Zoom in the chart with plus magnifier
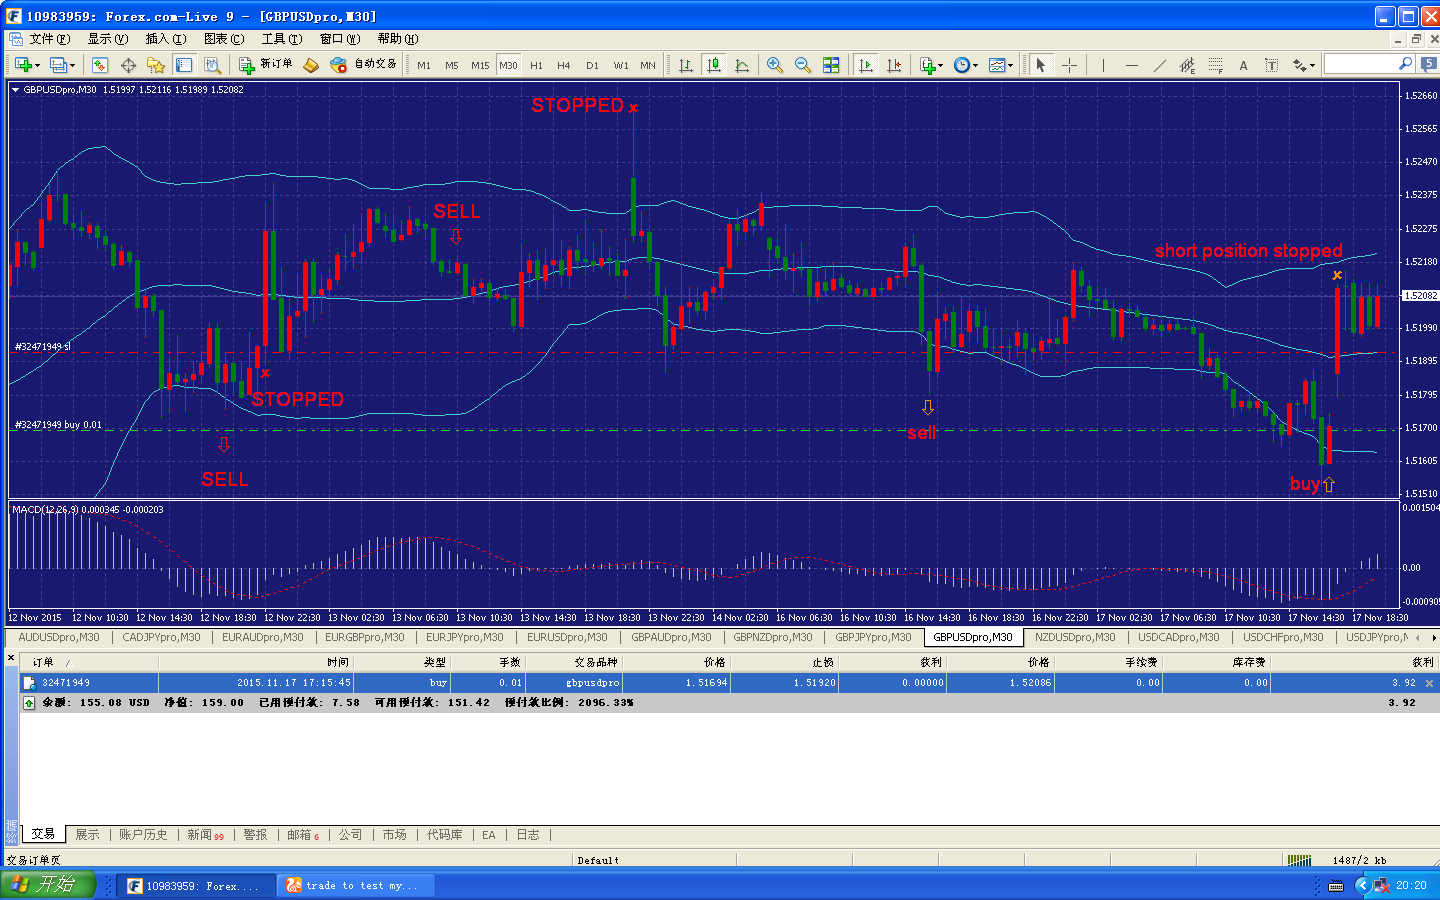This screenshot has width=1440, height=900. [x=775, y=65]
